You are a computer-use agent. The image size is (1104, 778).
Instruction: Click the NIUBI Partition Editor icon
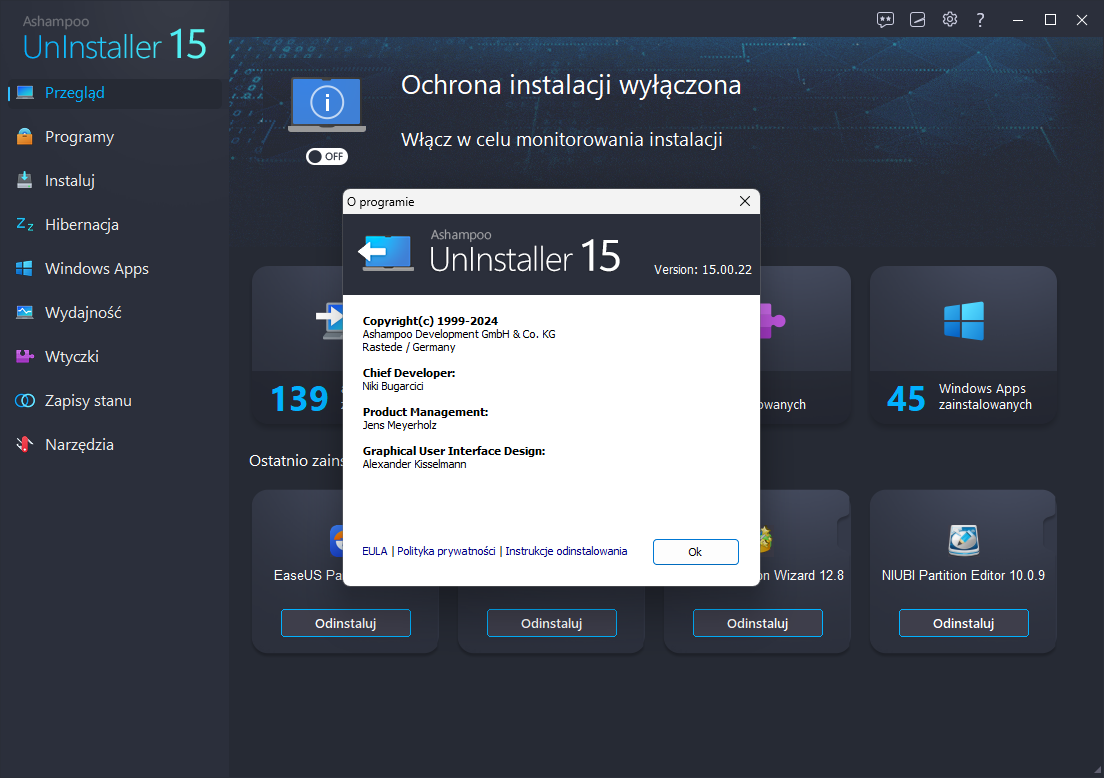pyautogui.click(x=964, y=540)
